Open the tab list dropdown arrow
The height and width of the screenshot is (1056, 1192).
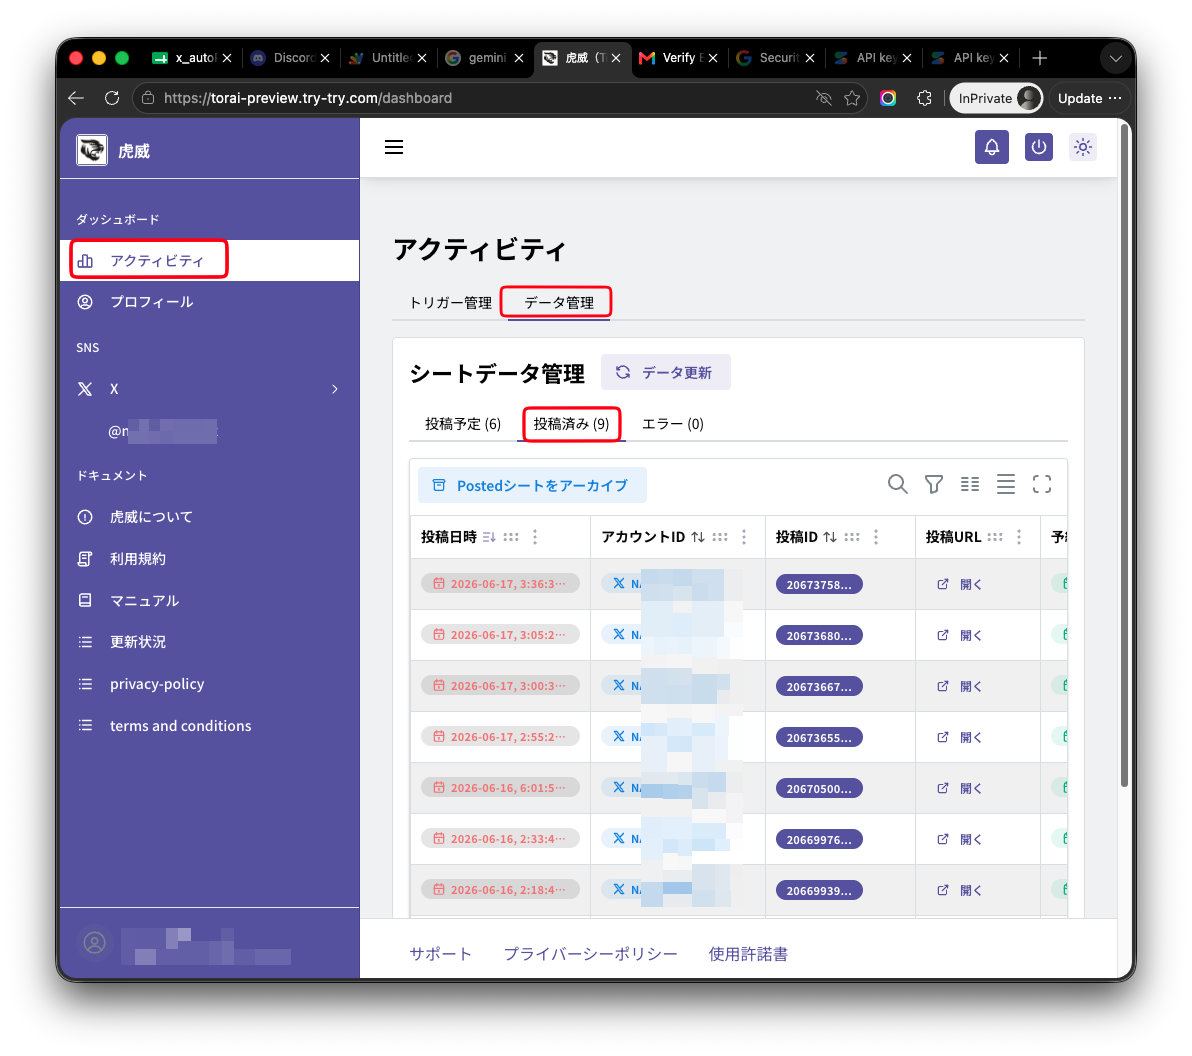[1115, 58]
